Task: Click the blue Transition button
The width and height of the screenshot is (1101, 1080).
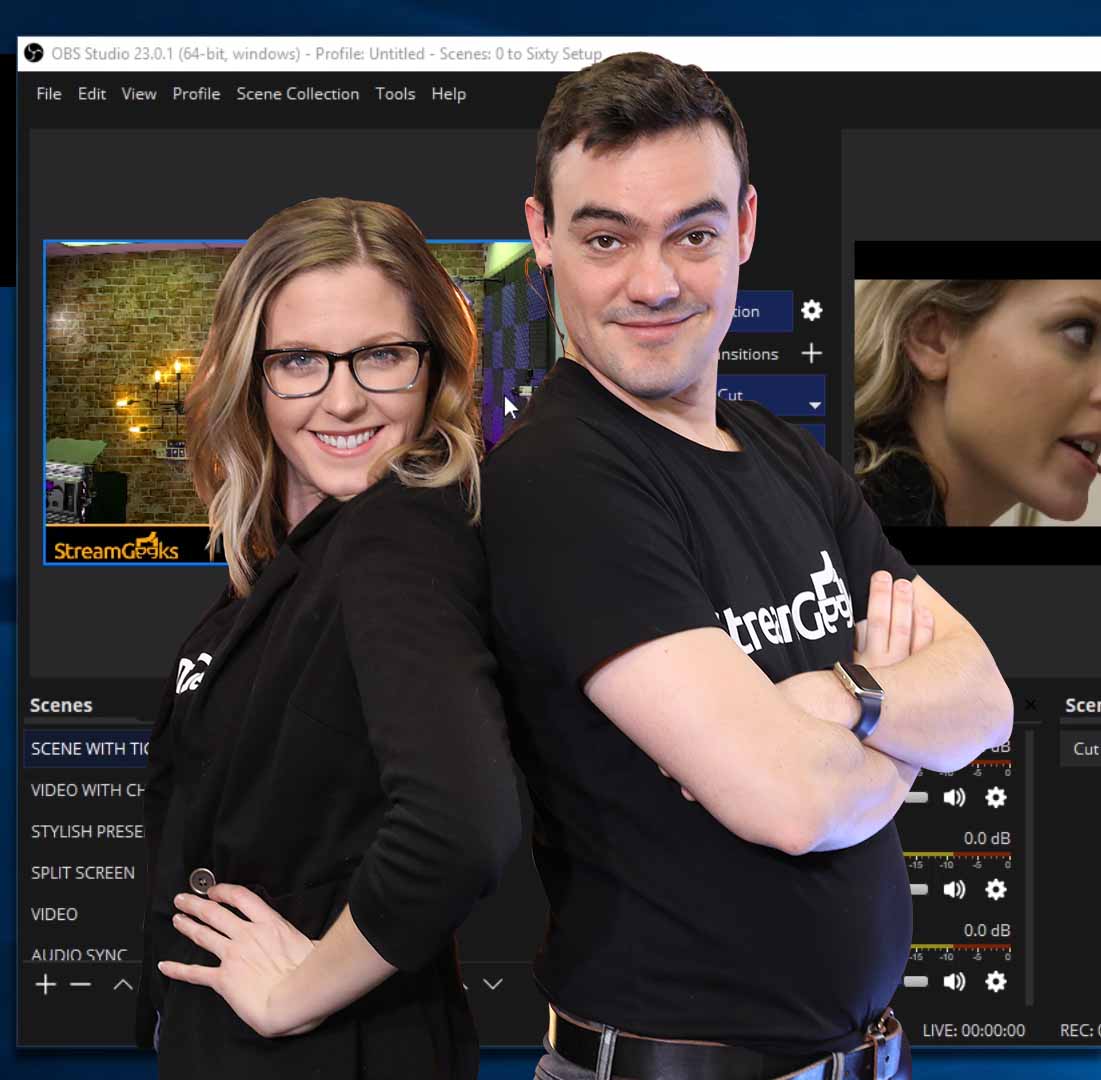Action: pos(762,311)
